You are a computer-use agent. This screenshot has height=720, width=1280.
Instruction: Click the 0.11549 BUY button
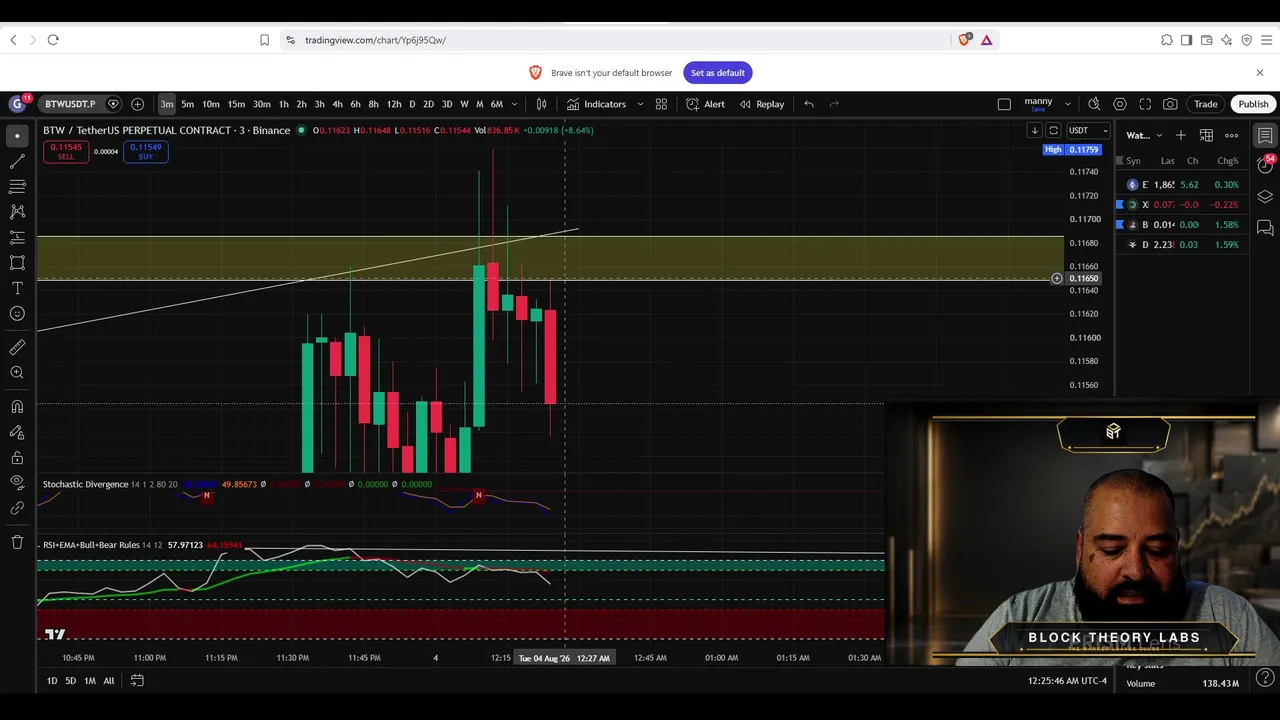tap(146, 152)
